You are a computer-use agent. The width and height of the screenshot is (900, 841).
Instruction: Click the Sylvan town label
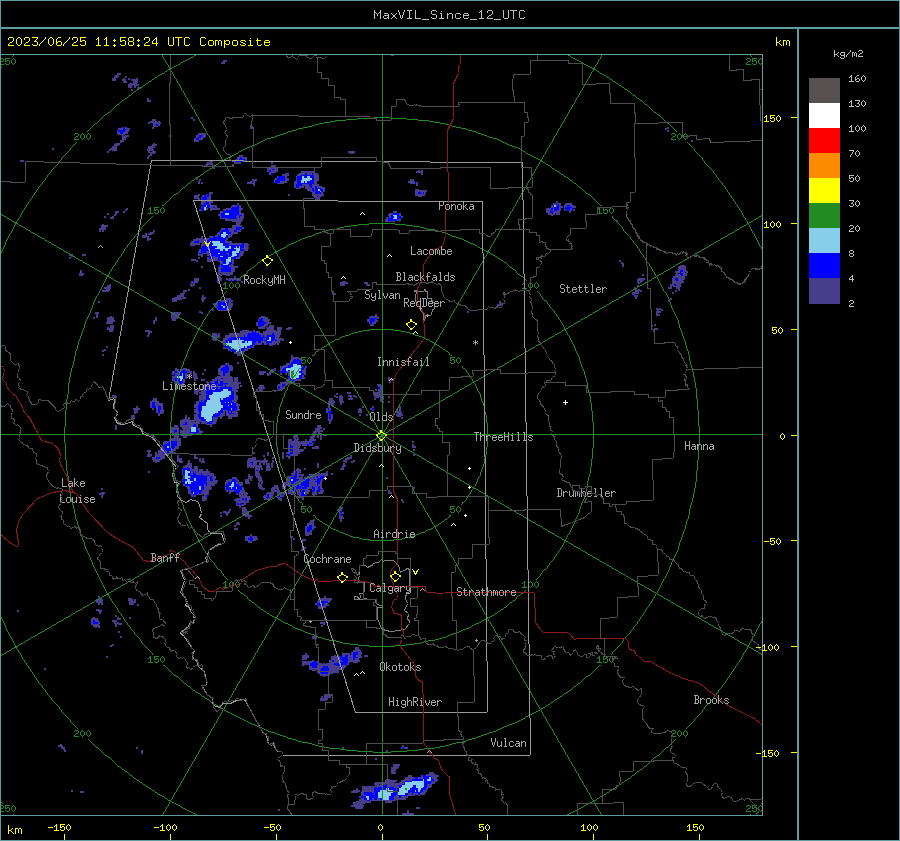(x=382, y=295)
